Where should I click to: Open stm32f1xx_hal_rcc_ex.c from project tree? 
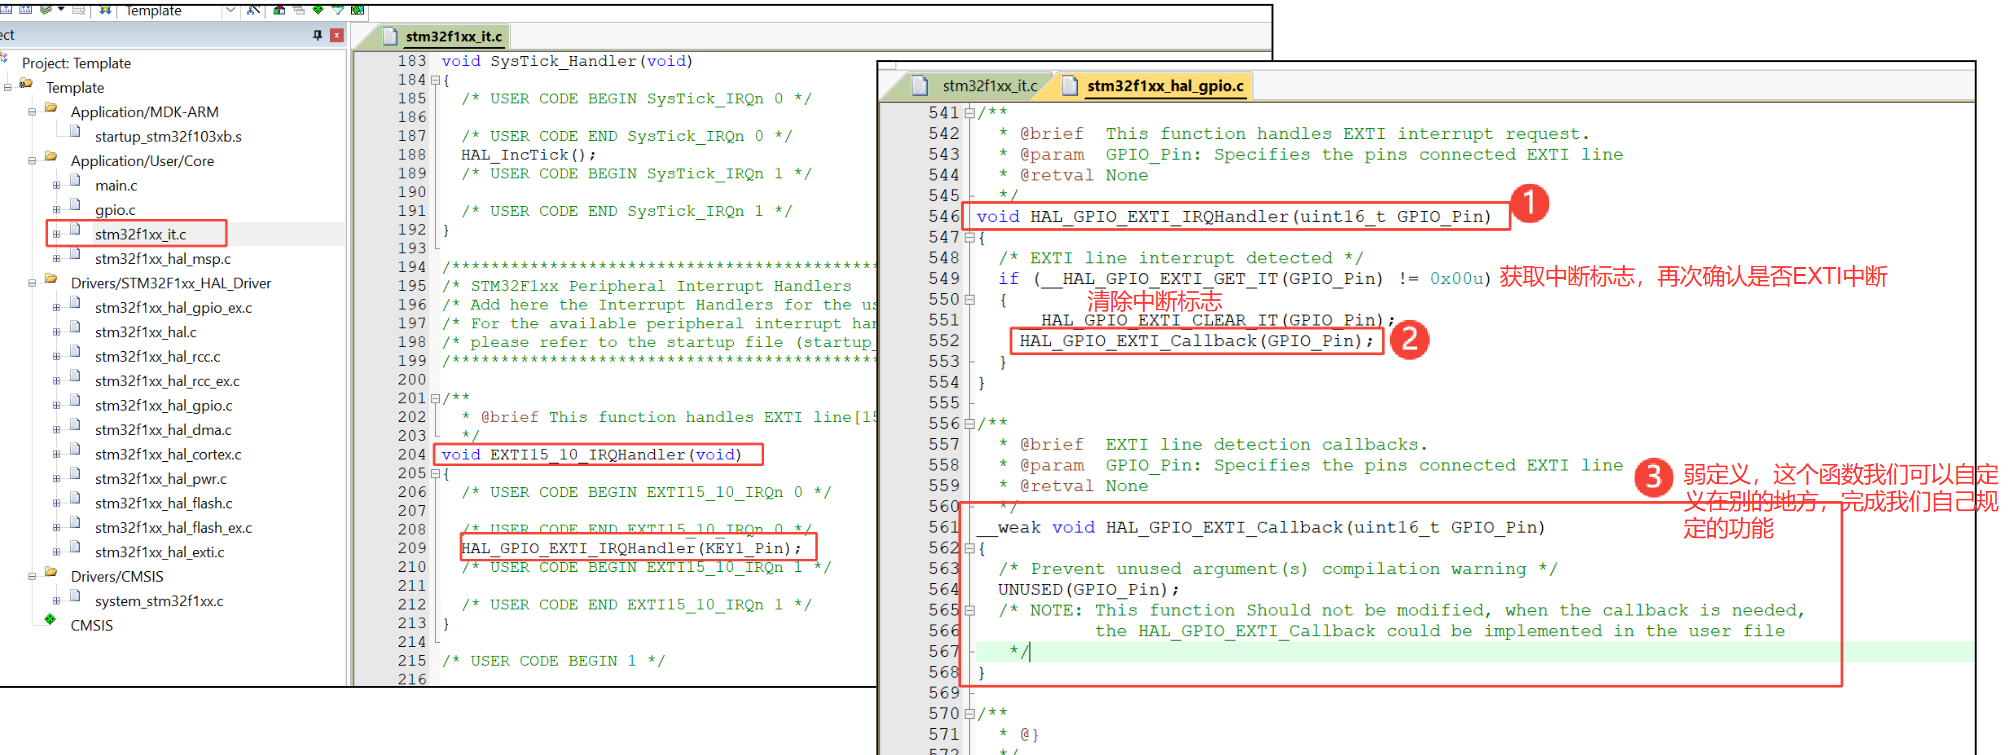[167, 381]
